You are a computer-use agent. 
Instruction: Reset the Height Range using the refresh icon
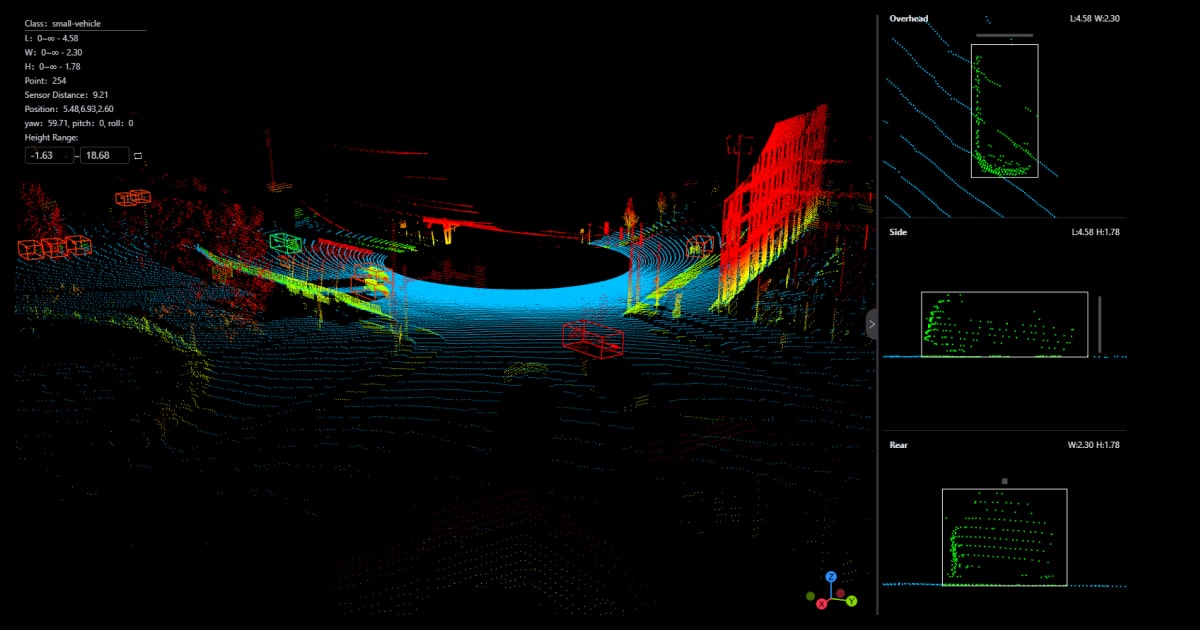click(x=137, y=155)
